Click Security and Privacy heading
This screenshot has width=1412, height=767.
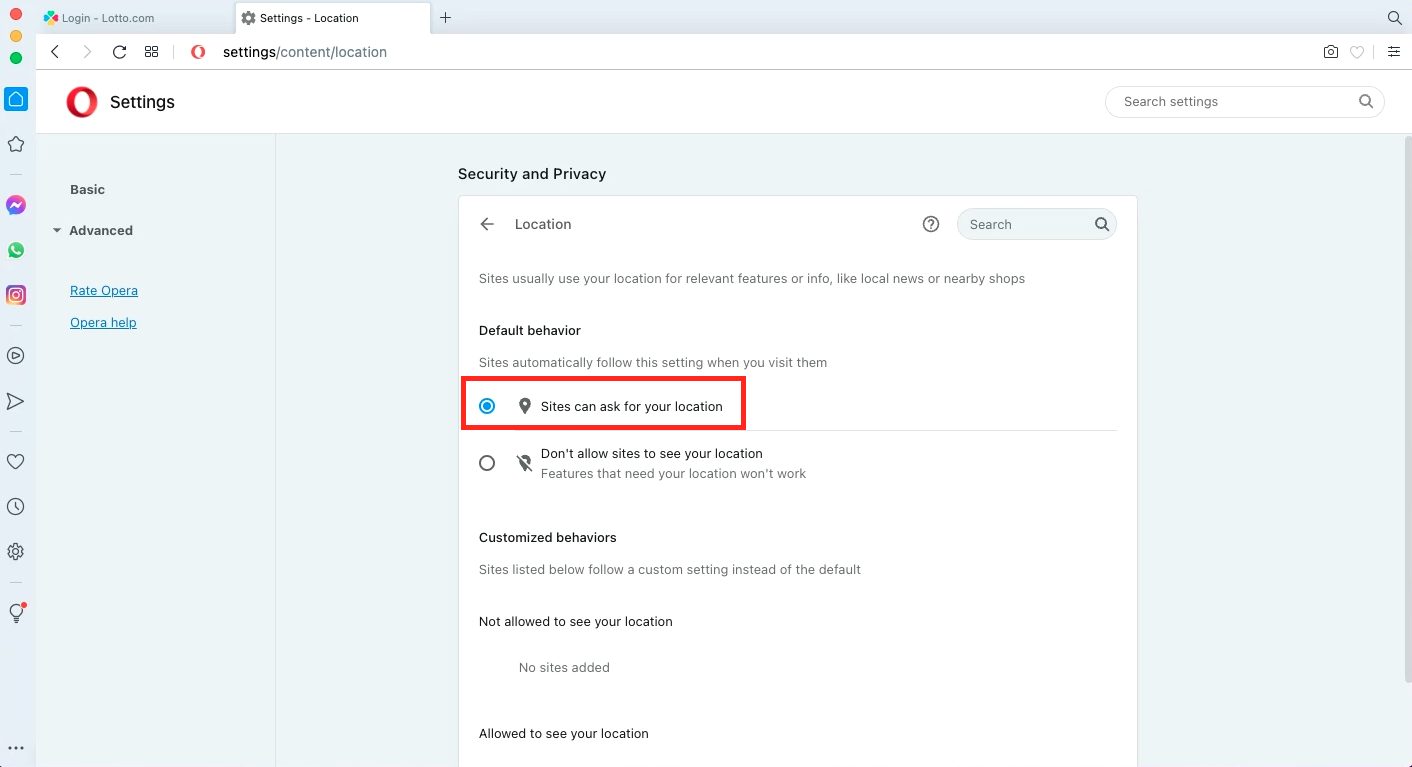[x=532, y=174]
